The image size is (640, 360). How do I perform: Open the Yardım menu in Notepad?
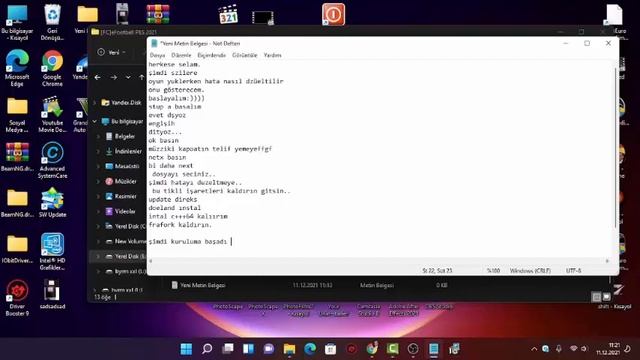tap(272, 55)
